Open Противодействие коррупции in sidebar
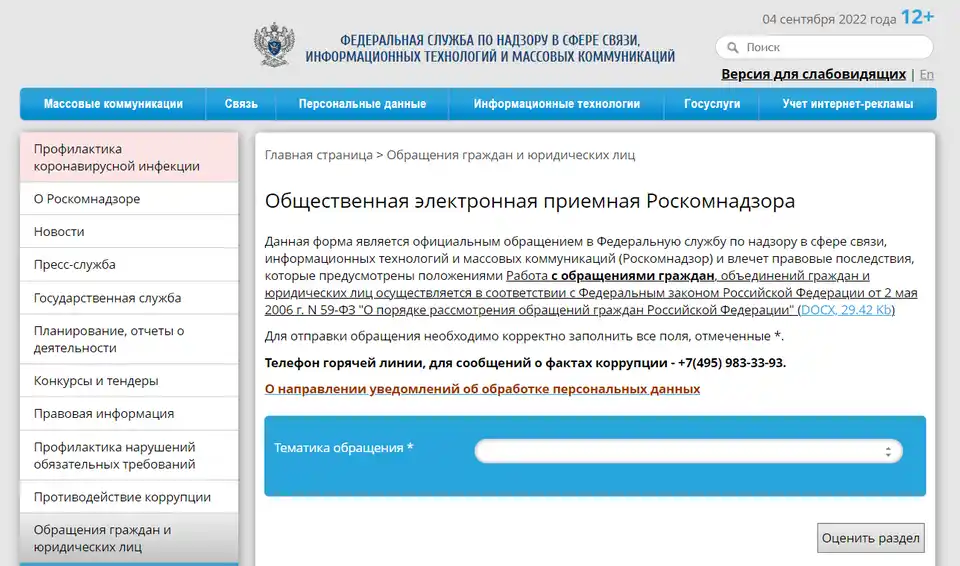Viewport: 960px width, 566px height. [x=122, y=497]
